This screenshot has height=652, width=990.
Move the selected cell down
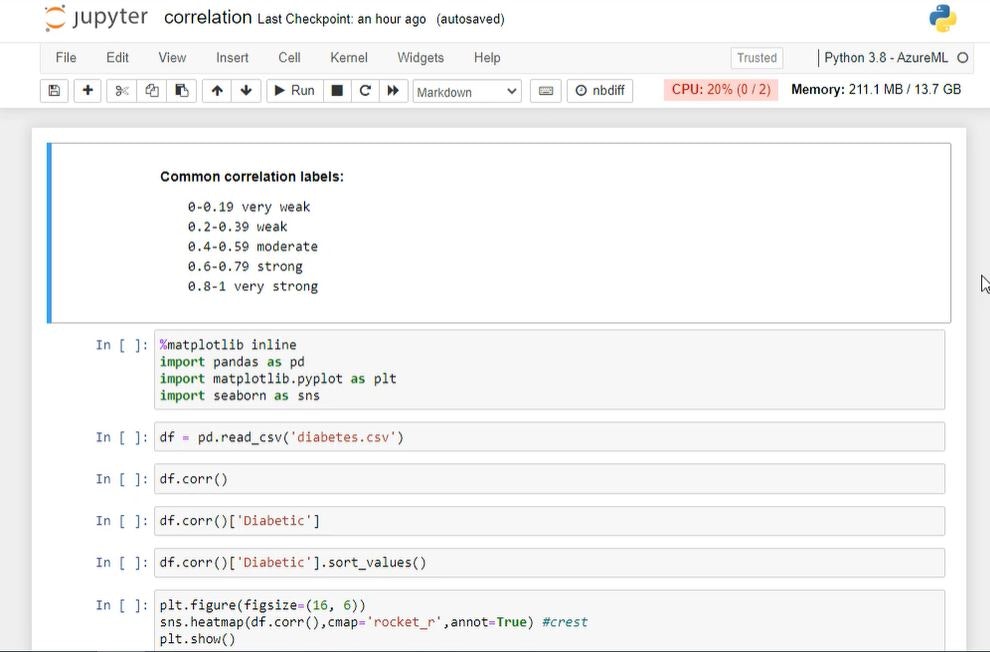(x=246, y=91)
